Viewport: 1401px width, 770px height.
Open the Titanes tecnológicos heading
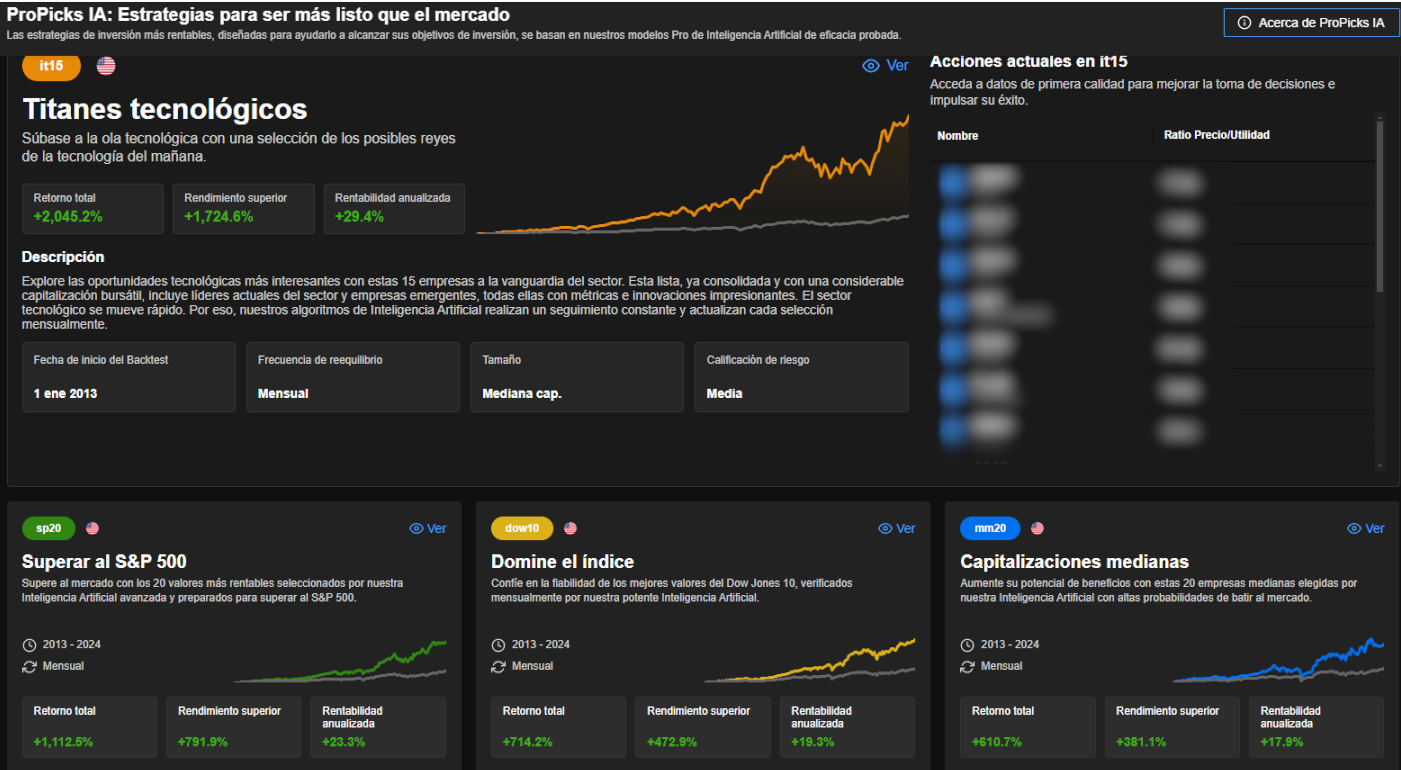point(165,109)
